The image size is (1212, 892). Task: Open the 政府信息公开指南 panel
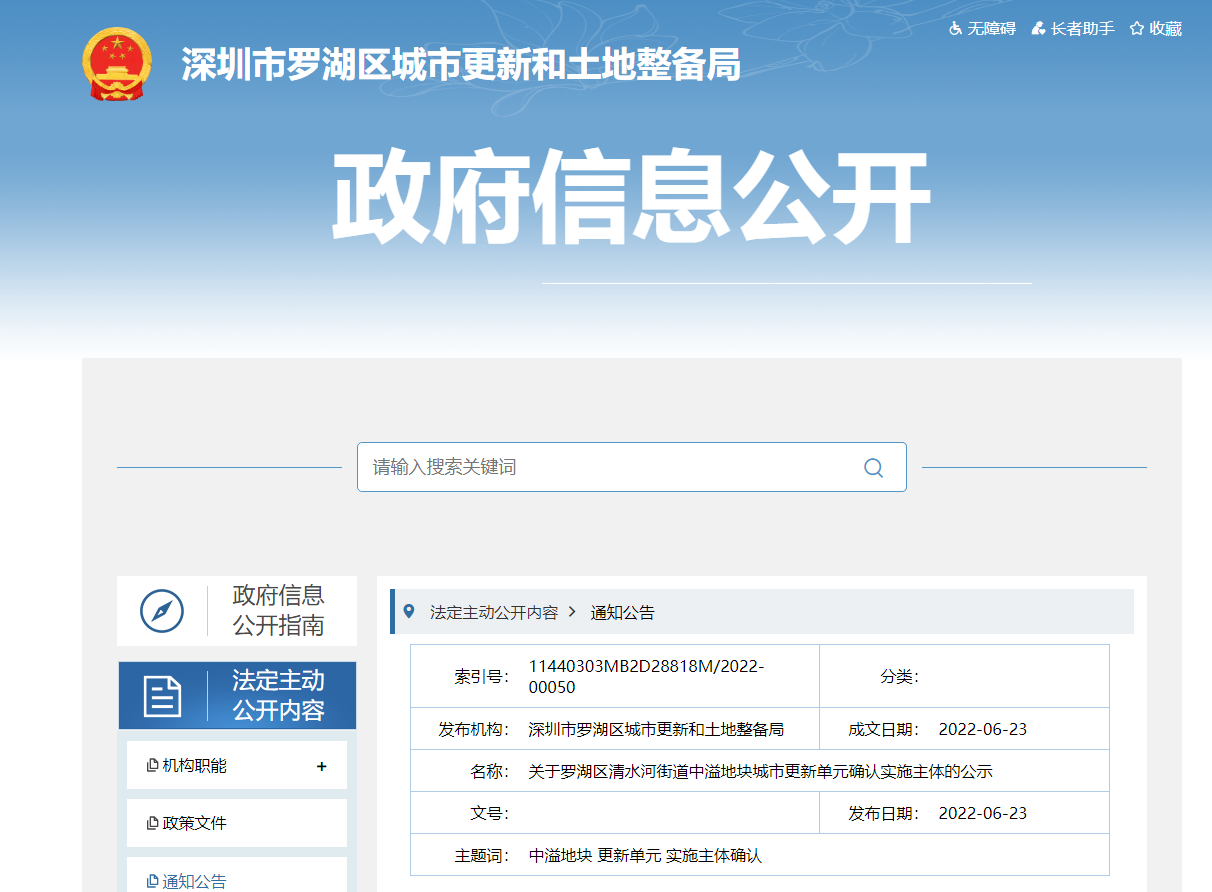coord(278,611)
